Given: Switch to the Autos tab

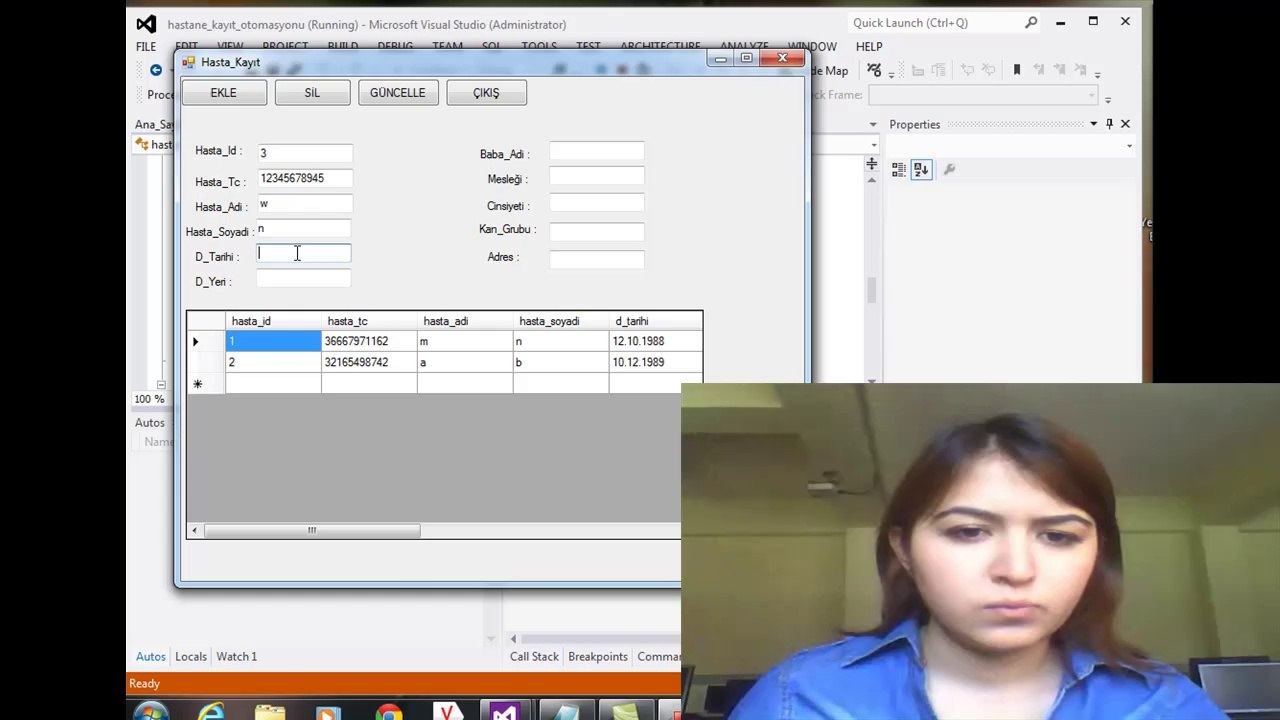Looking at the screenshot, I should pyautogui.click(x=151, y=657).
